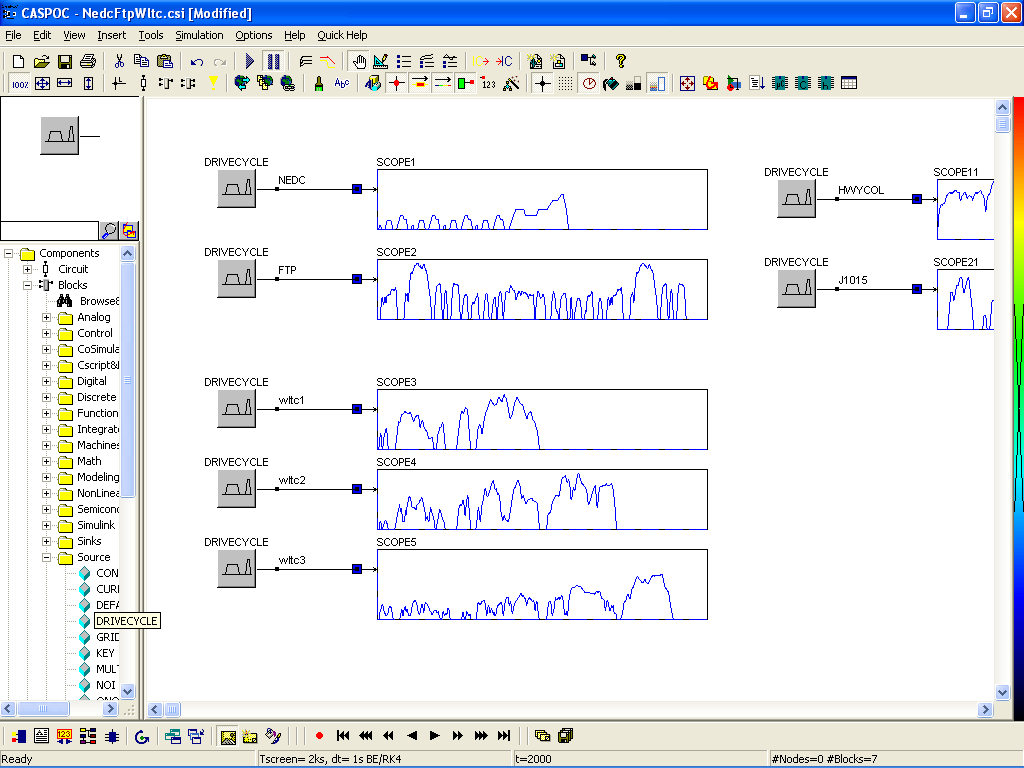Viewport: 1024px width, 768px height.
Task: Select the hand pan tool
Action: click(x=359, y=61)
